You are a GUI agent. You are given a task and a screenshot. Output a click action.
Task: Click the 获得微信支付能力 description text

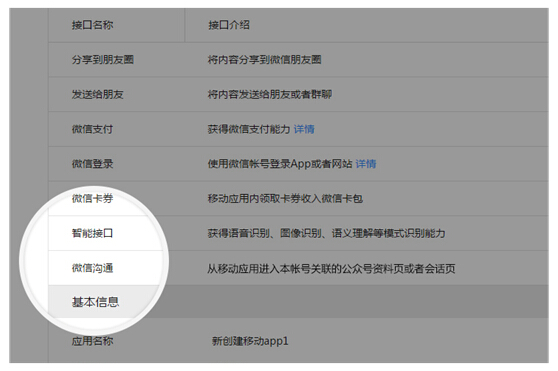[x=249, y=129]
